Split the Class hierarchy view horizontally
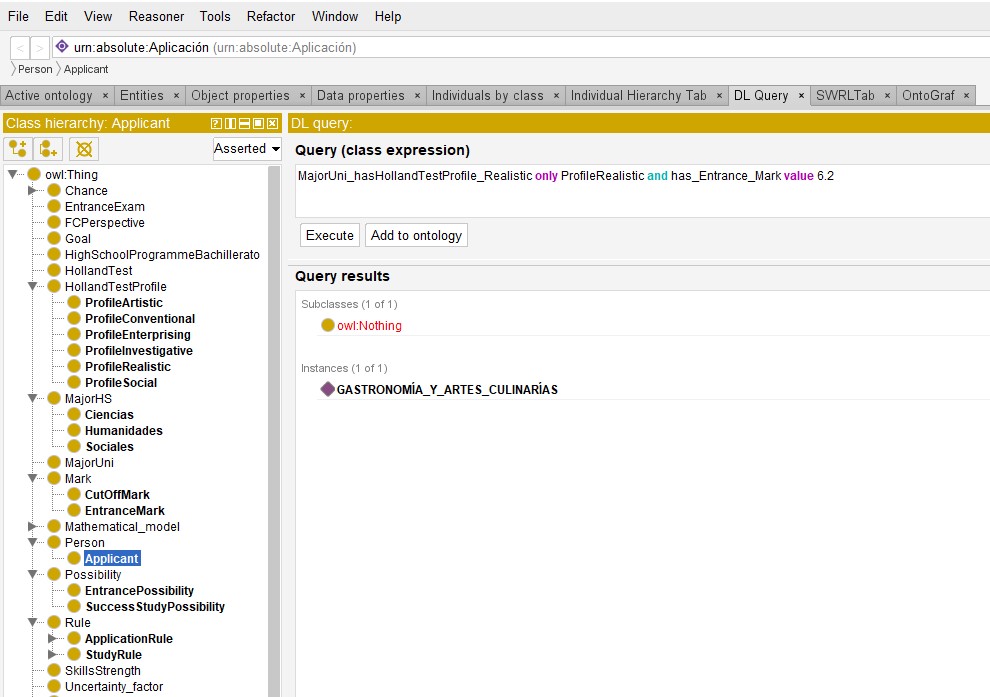 (244, 123)
